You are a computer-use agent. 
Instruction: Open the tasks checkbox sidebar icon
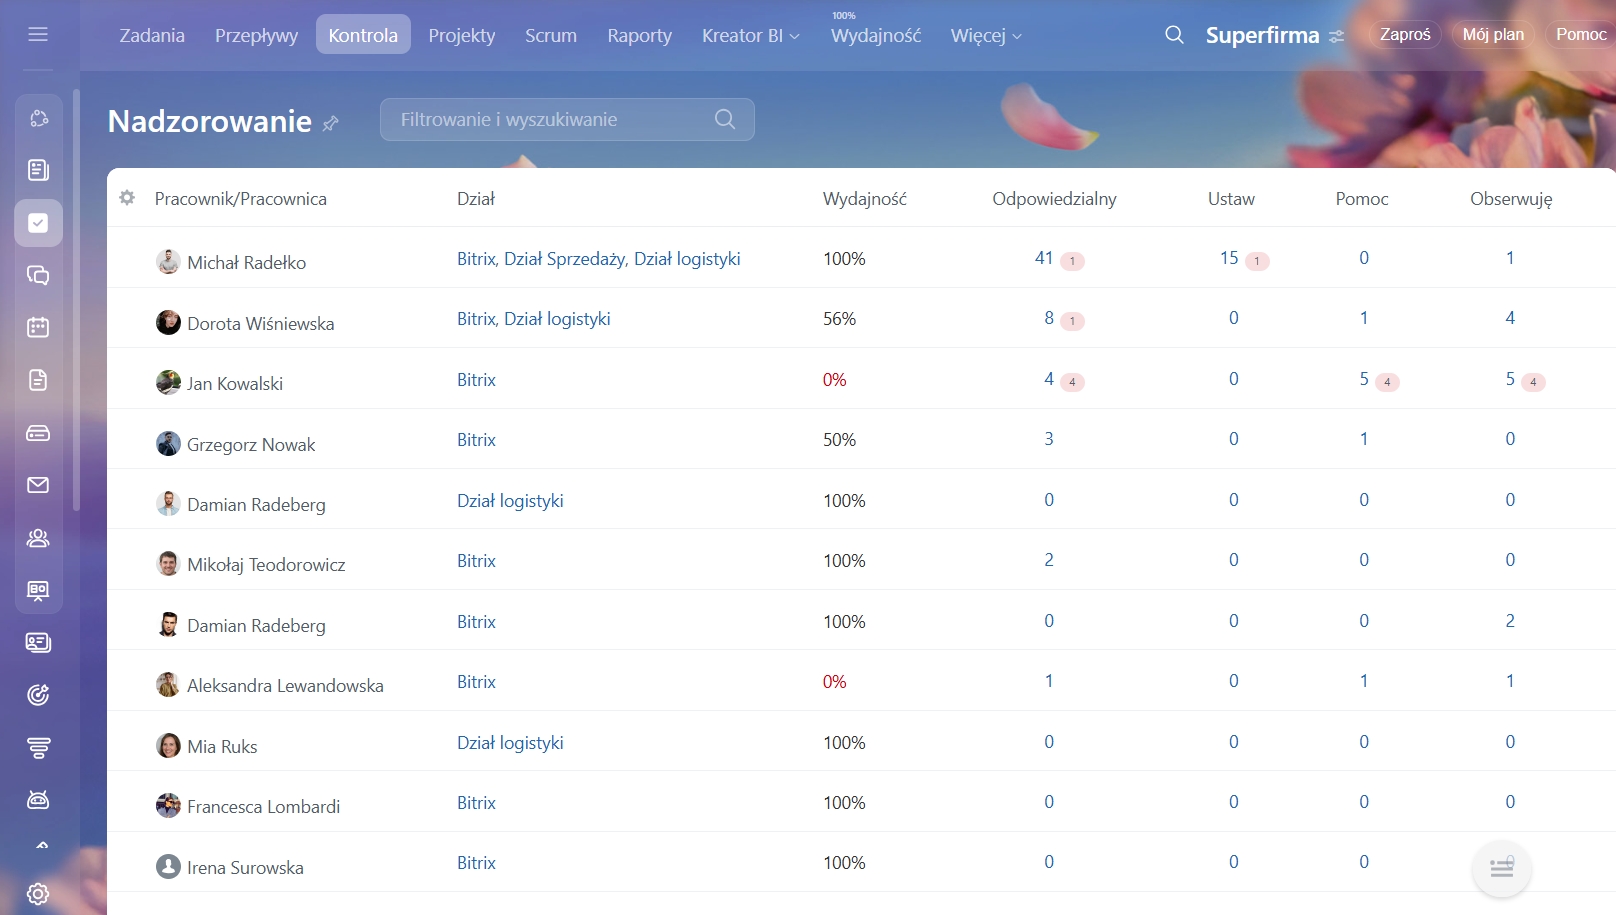click(x=38, y=223)
